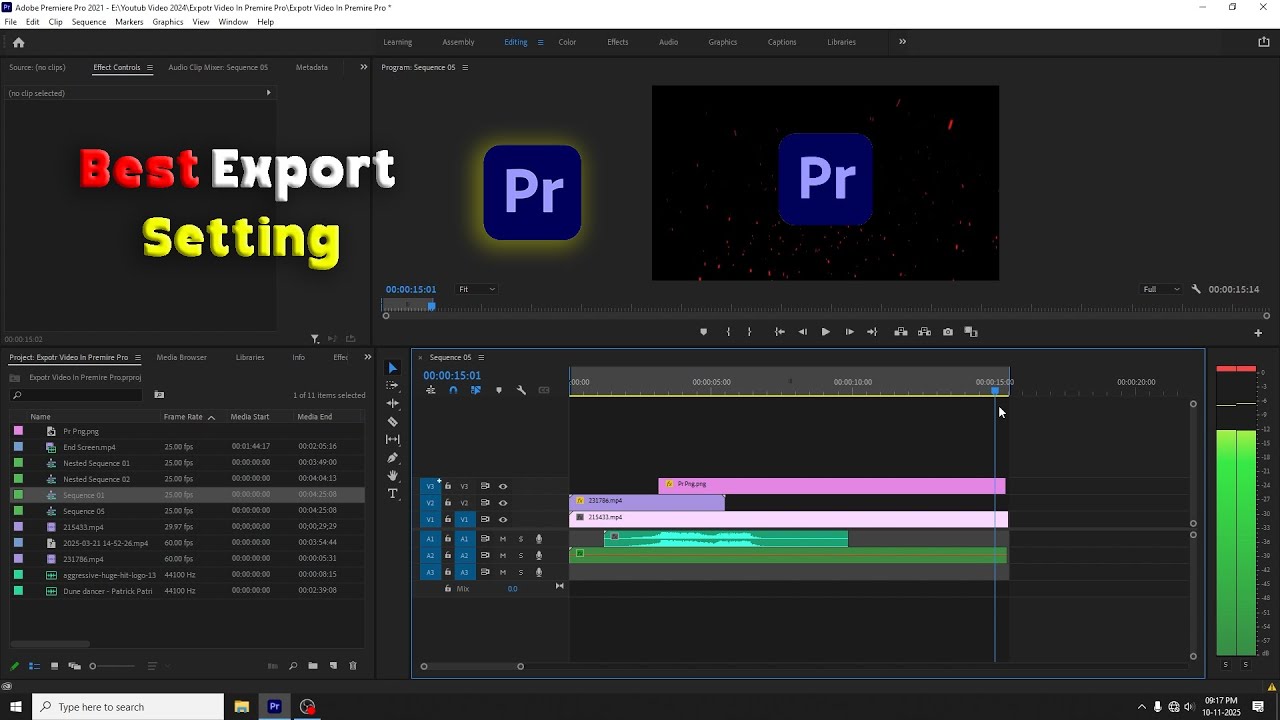Open timeline caption track options

[544, 390]
